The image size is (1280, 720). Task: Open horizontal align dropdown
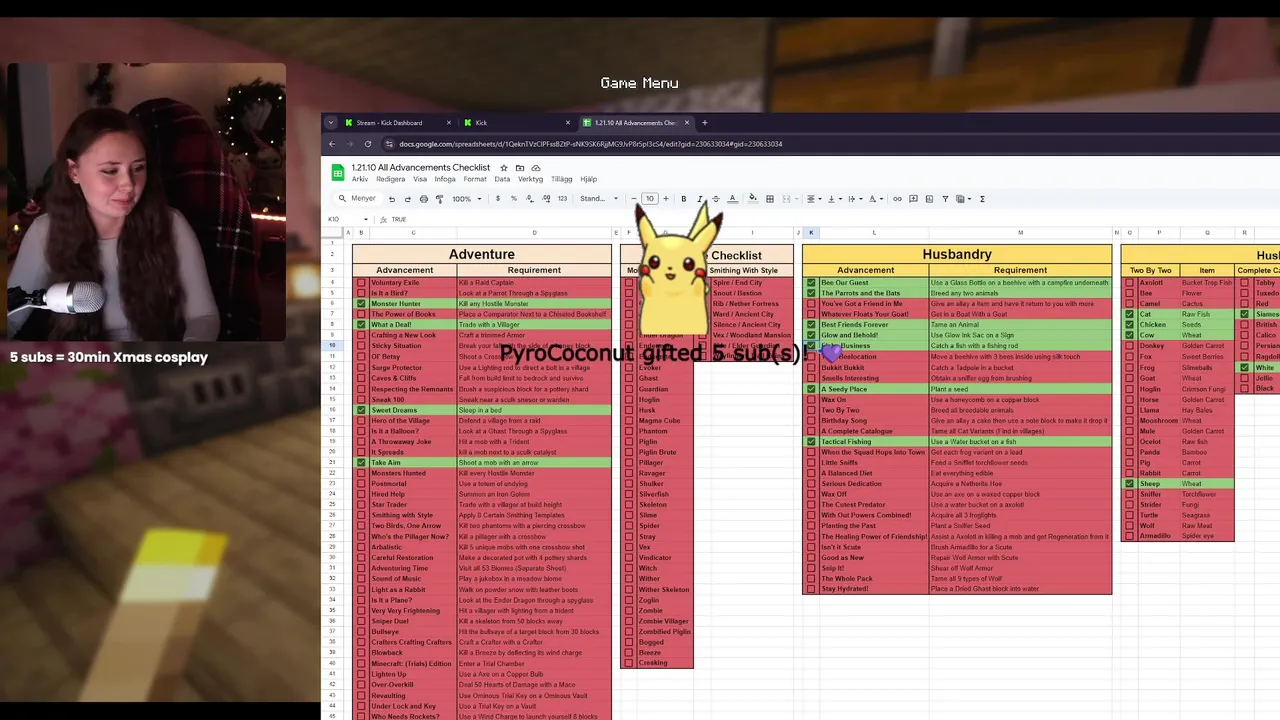pos(814,199)
